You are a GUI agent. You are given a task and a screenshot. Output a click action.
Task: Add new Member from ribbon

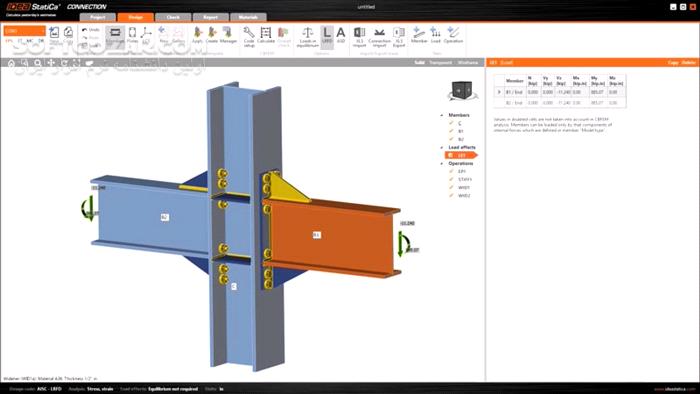click(x=419, y=35)
